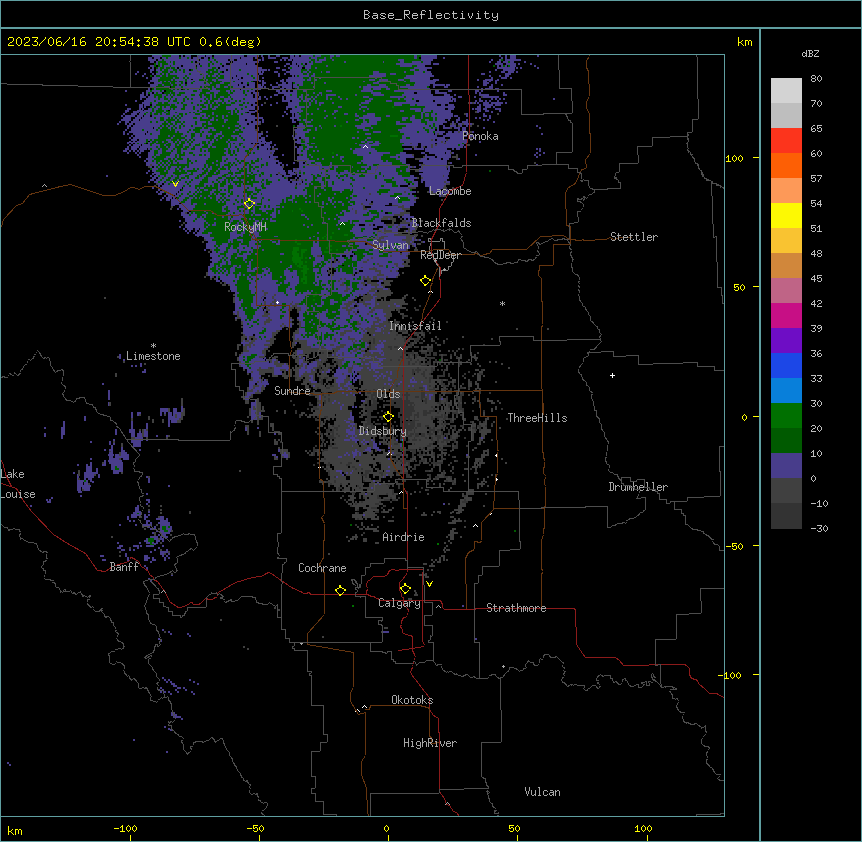The image size is (862, 842).
Task: Click the Stettler label
Action: [x=634, y=237]
